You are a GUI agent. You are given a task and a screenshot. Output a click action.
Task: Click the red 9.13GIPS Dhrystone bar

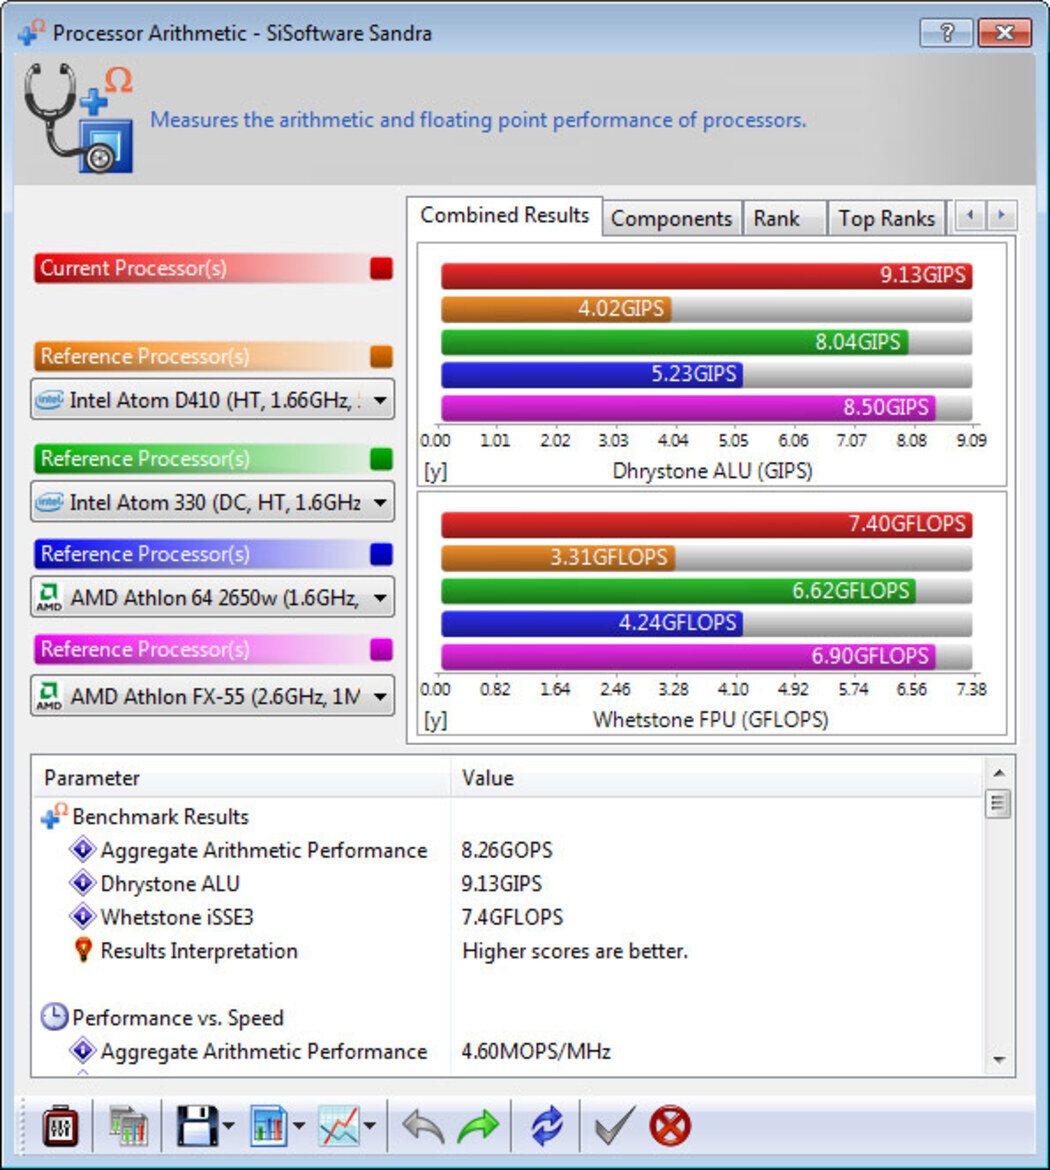tap(706, 275)
